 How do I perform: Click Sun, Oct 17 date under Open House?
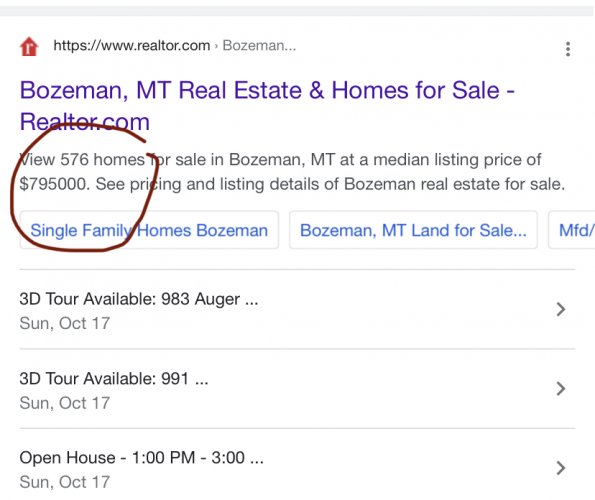[x=65, y=482]
